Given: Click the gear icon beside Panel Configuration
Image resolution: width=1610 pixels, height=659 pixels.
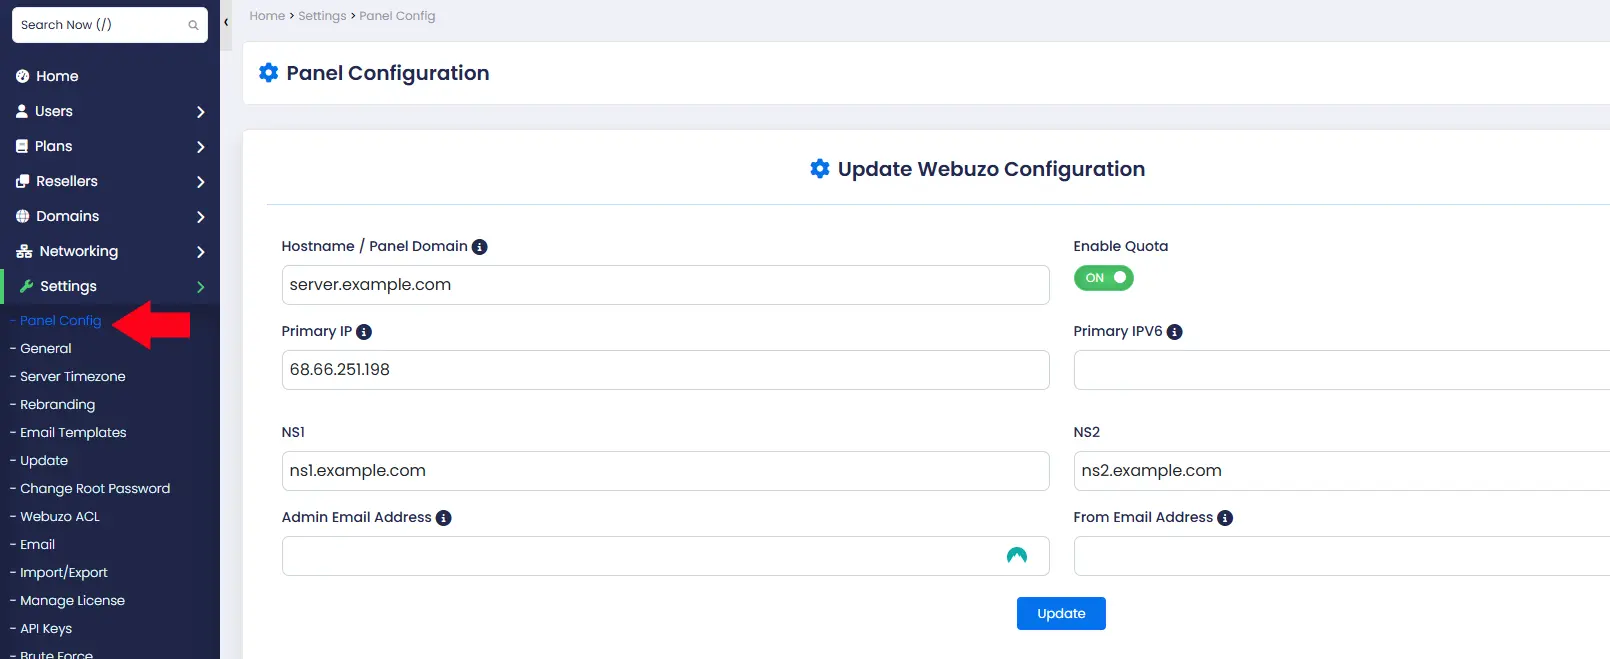Looking at the screenshot, I should tap(268, 72).
